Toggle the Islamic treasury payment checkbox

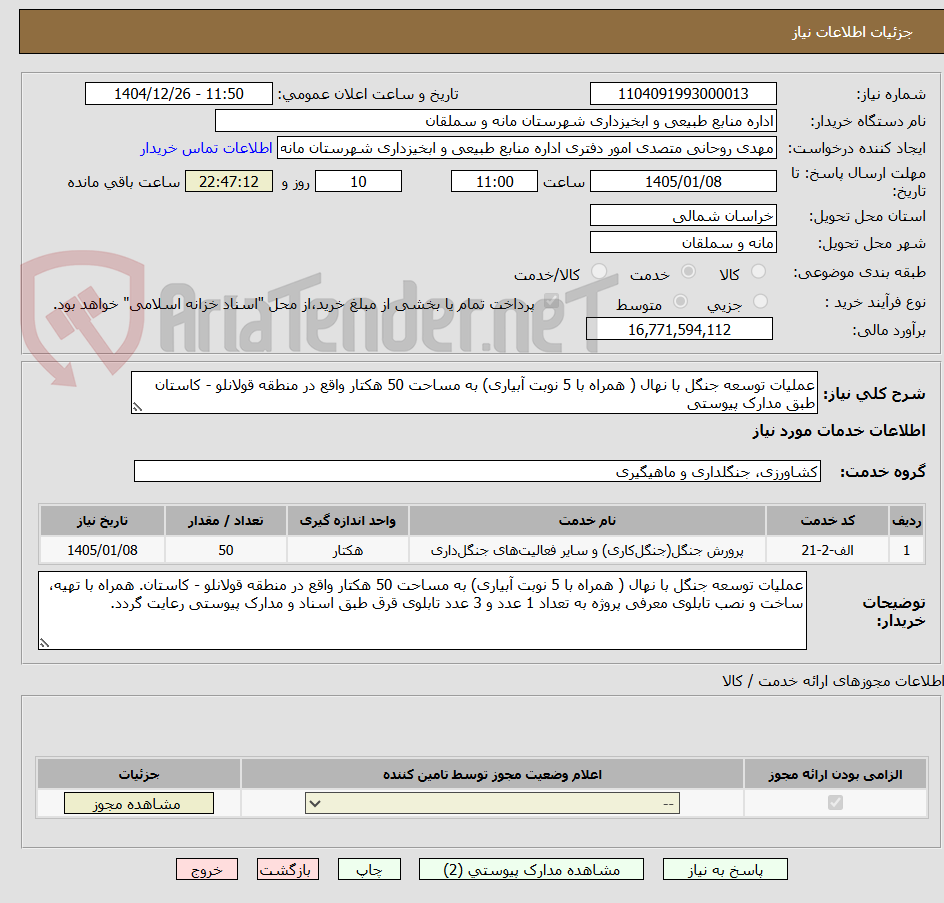(550, 303)
